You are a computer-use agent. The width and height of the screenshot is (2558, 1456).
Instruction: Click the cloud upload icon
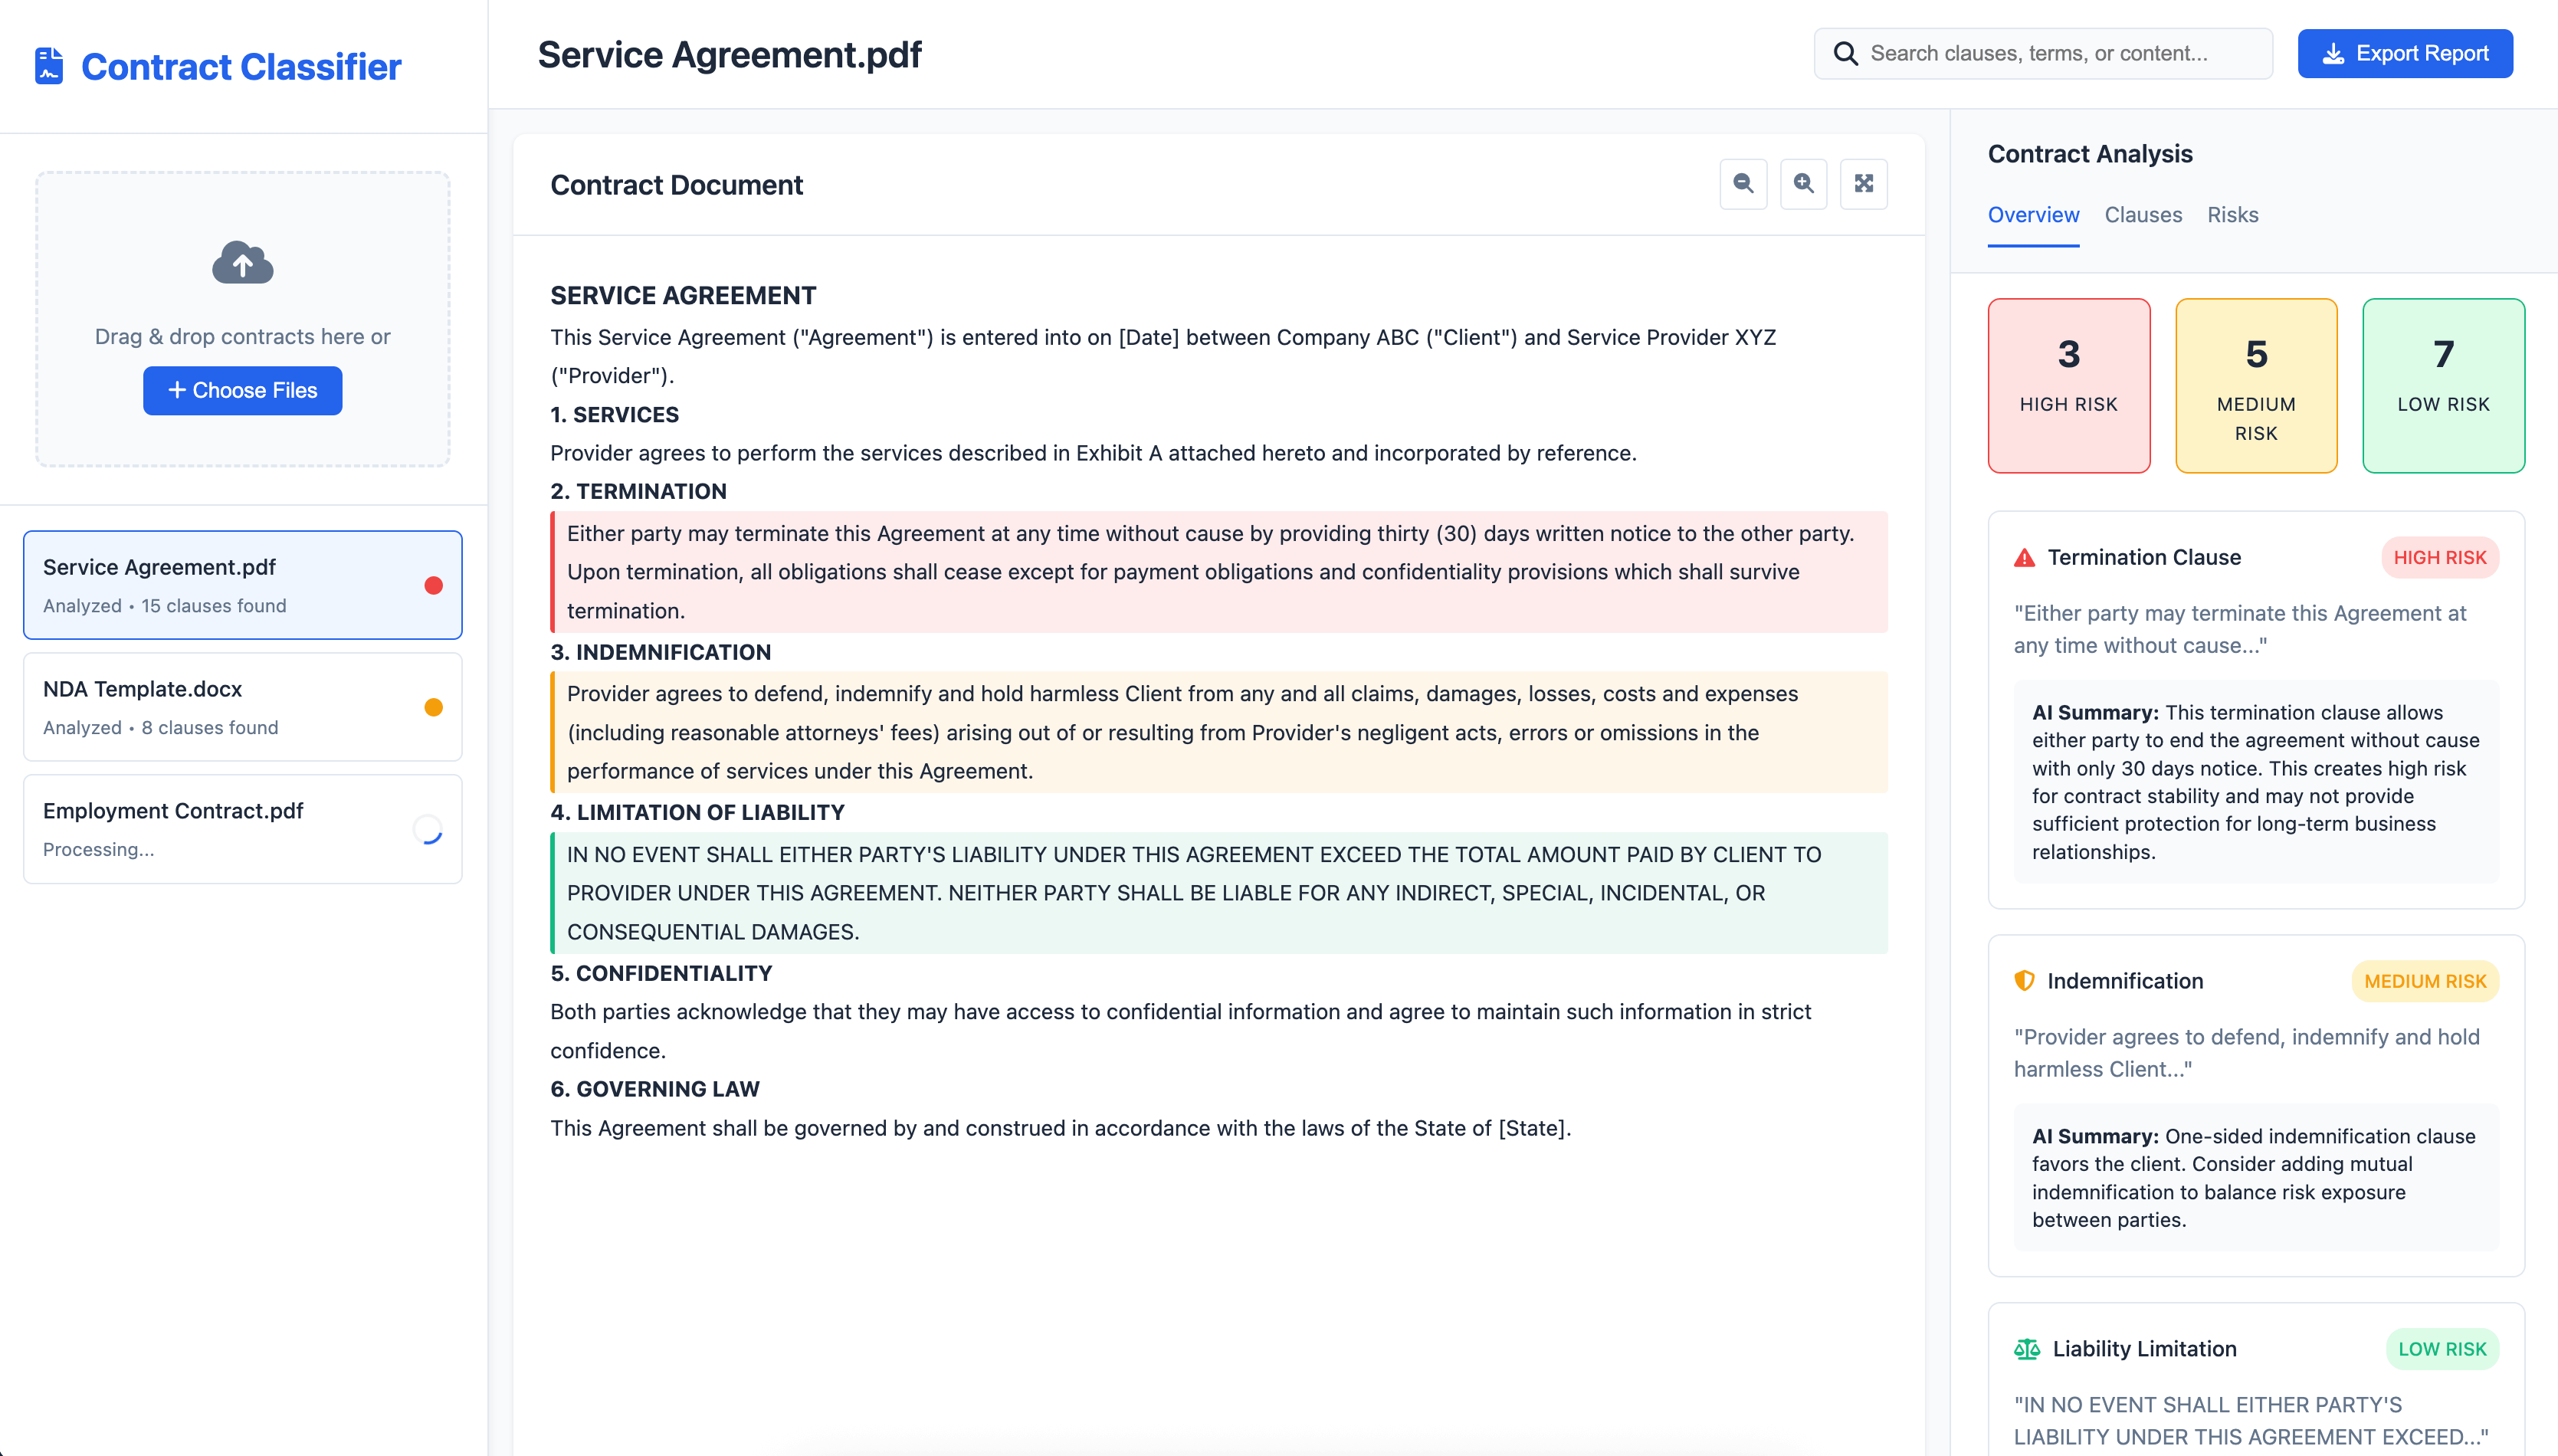tap(242, 262)
